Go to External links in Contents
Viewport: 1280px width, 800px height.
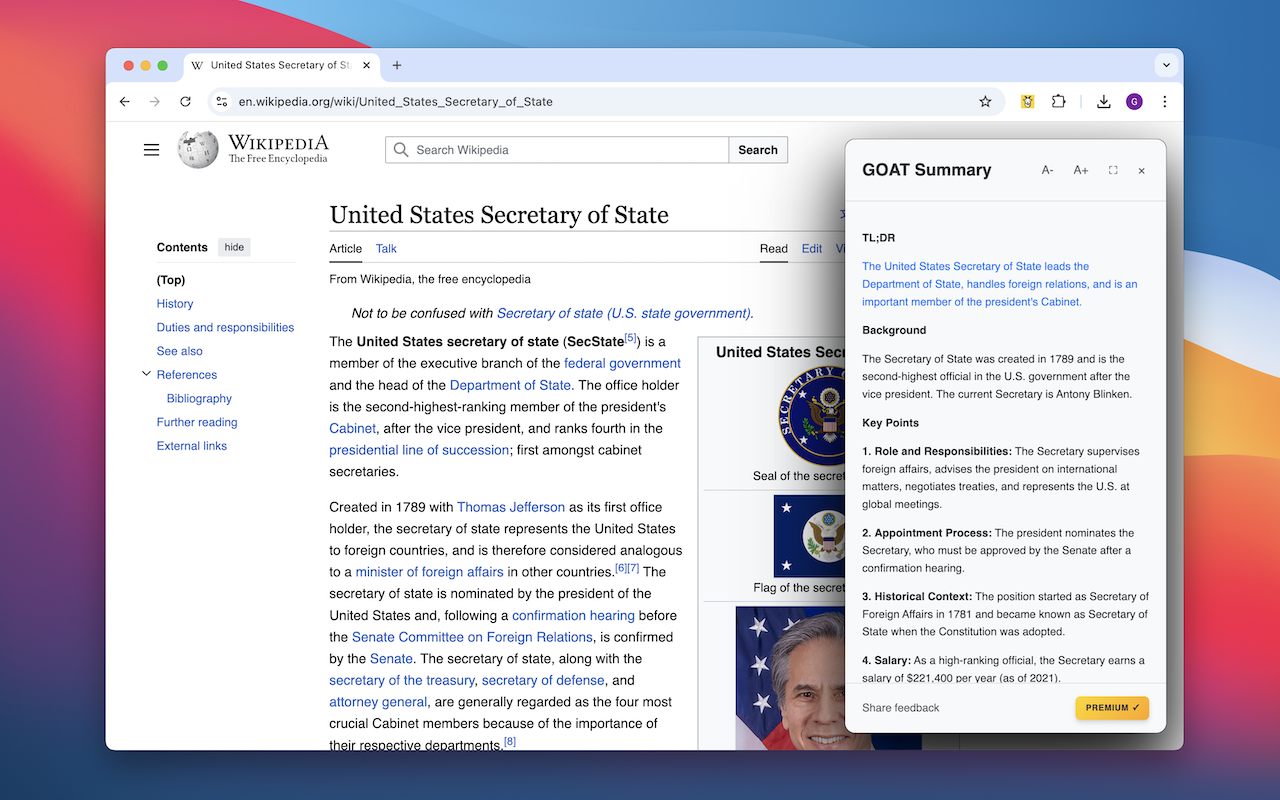click(x=192, y=446)
